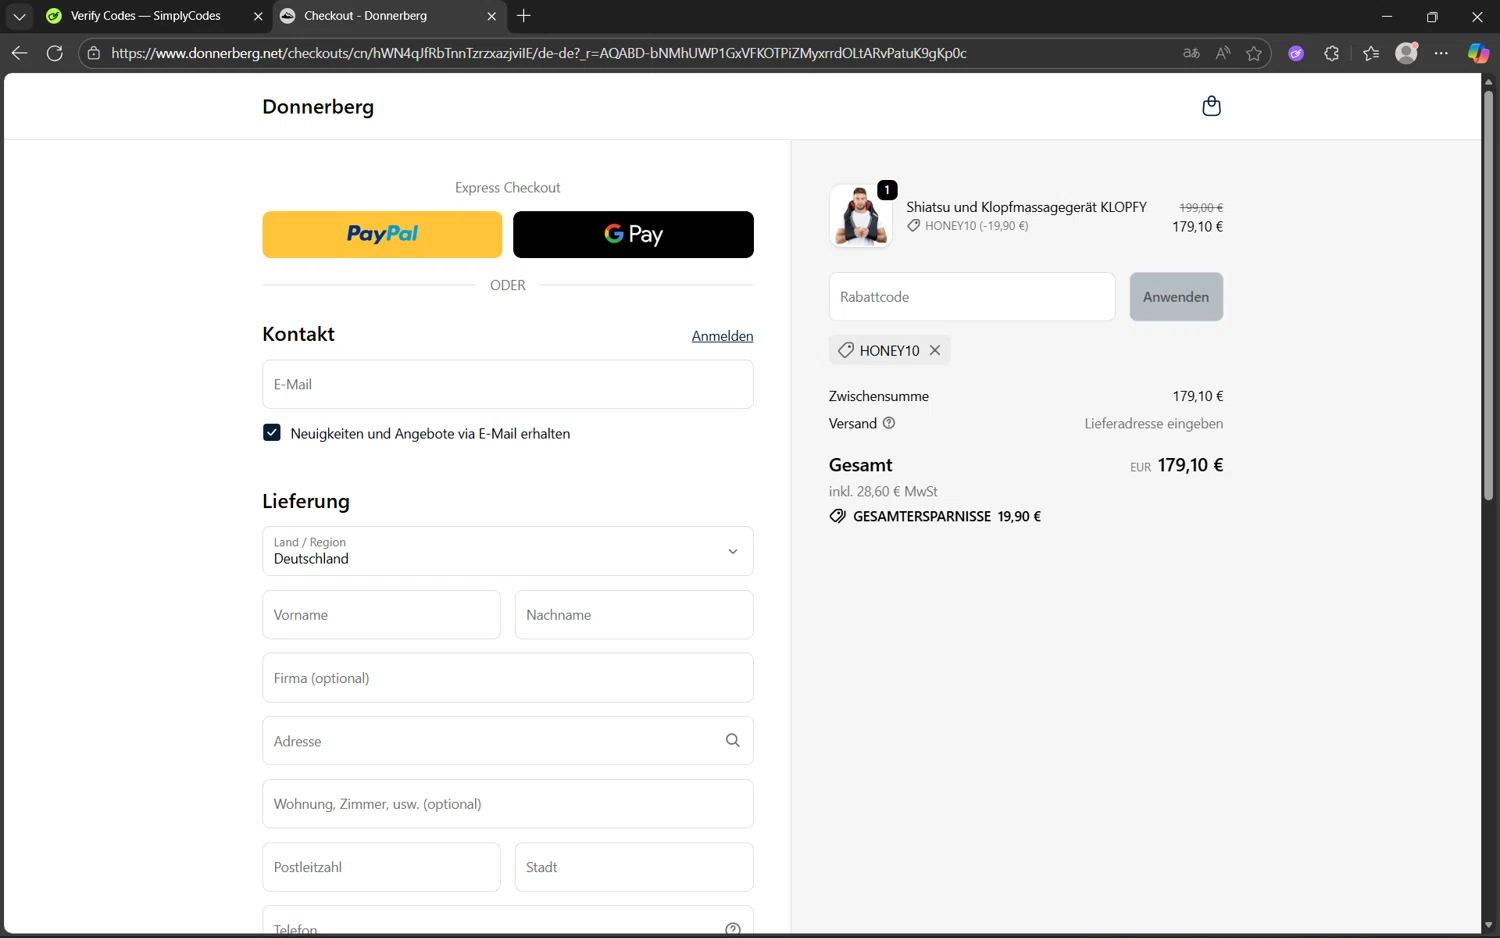Open Settings and more menu
Viewport: 1500px width, 938px height.
pos(1441,53)
